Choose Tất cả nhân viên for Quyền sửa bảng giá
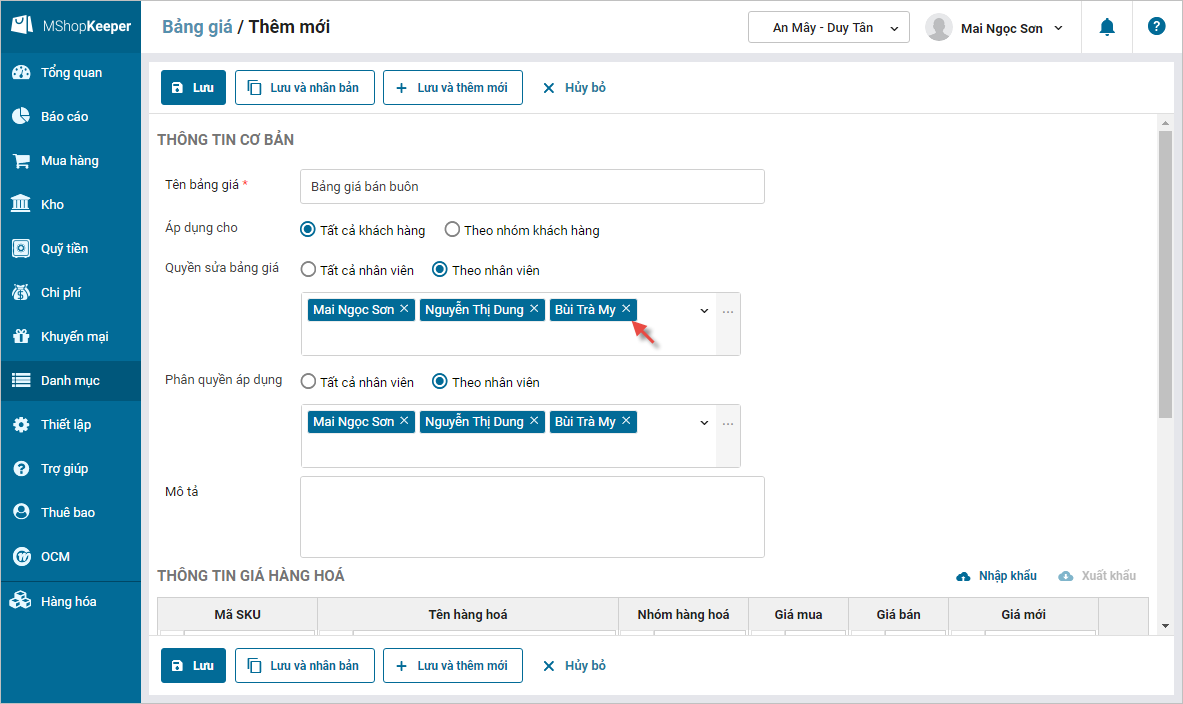This screenshot has width=1183, height=704. pyautogui.click(x=308, y=270)
